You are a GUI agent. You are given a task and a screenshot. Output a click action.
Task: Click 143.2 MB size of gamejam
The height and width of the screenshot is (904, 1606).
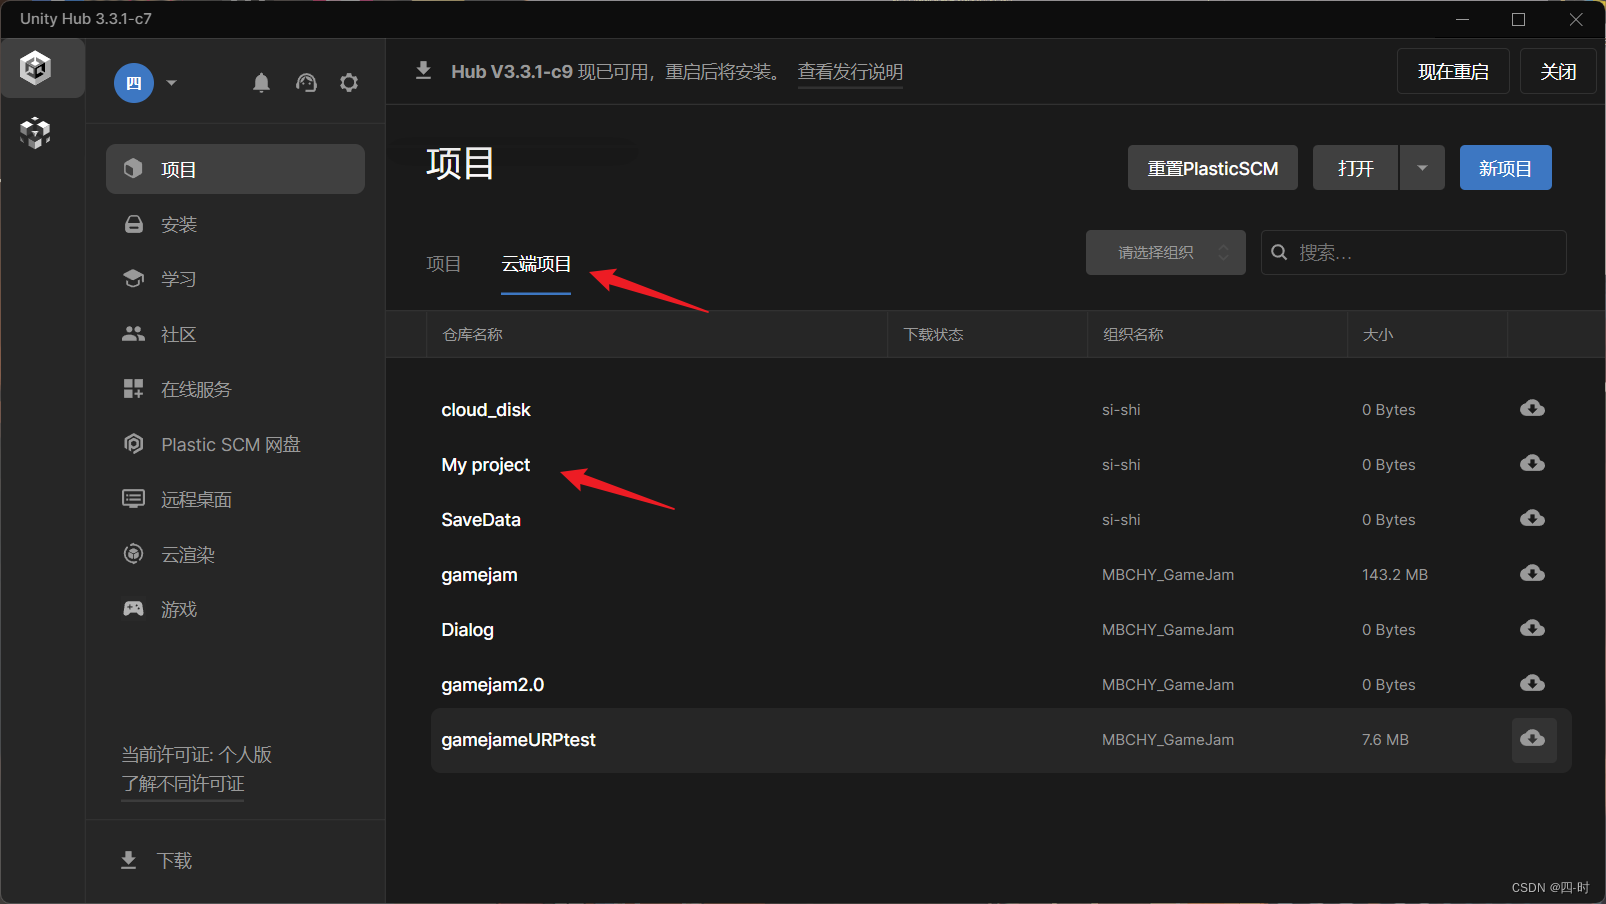(x=1395, y=575)
